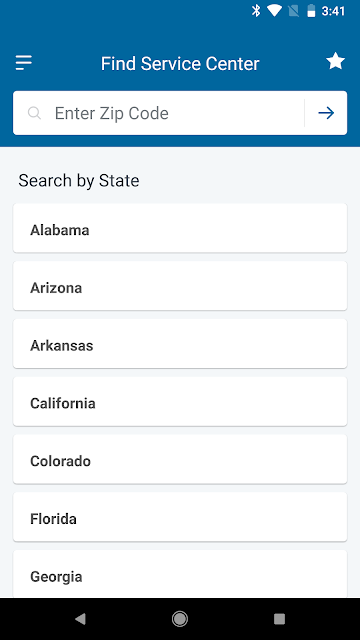Choose Florida from the list
This screenshot has width=360, height=640.
tap(180, 517)
